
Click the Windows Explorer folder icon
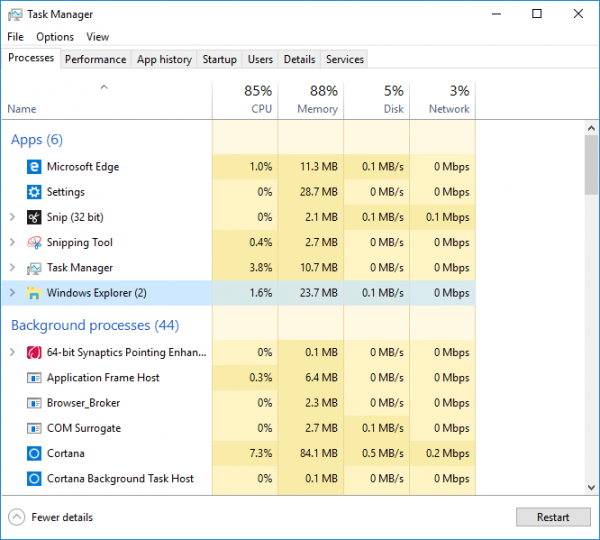34,293
